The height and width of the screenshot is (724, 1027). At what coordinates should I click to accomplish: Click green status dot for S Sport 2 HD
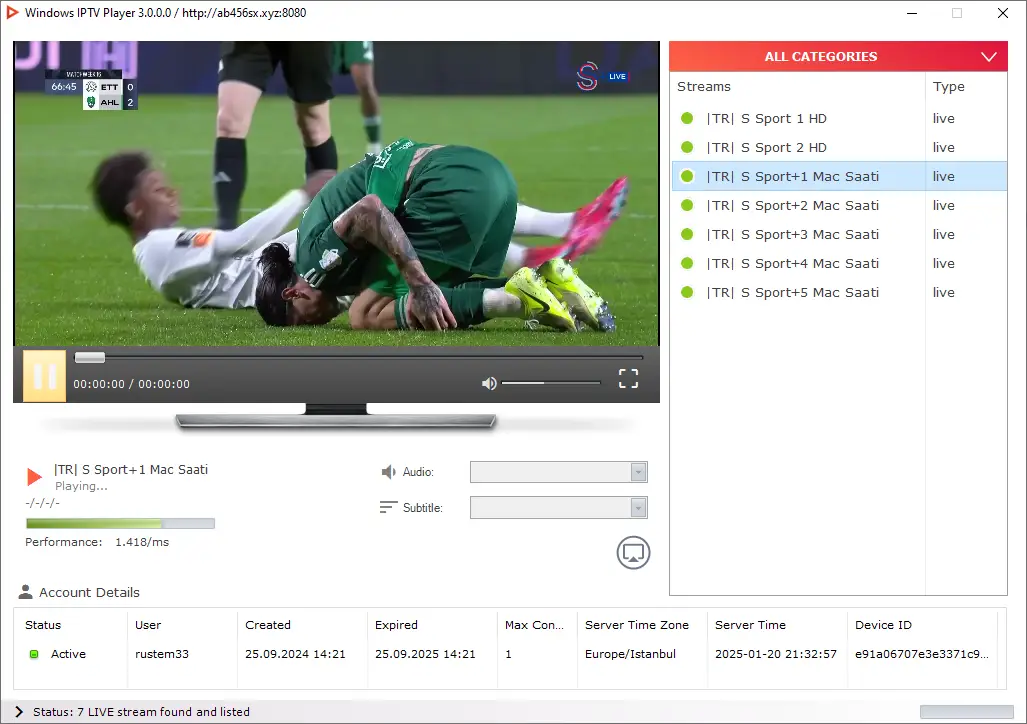pos(687,147)
